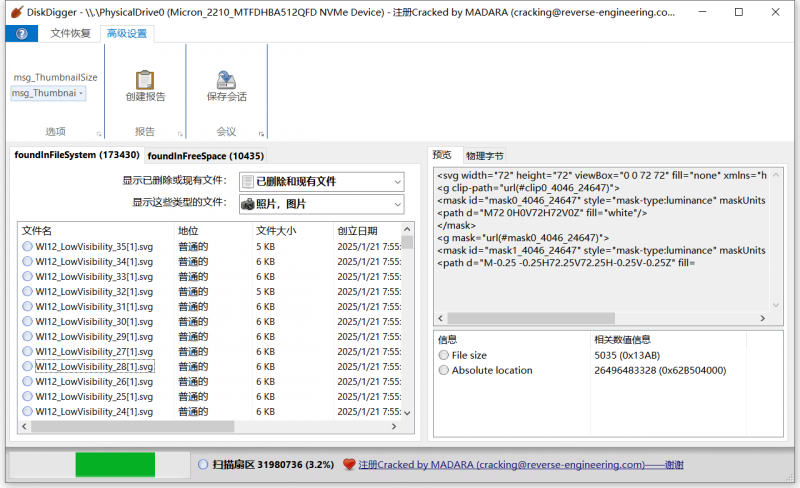Click the file icon of WI12_LowVisibility_28[1].svg

click(28, 367)
